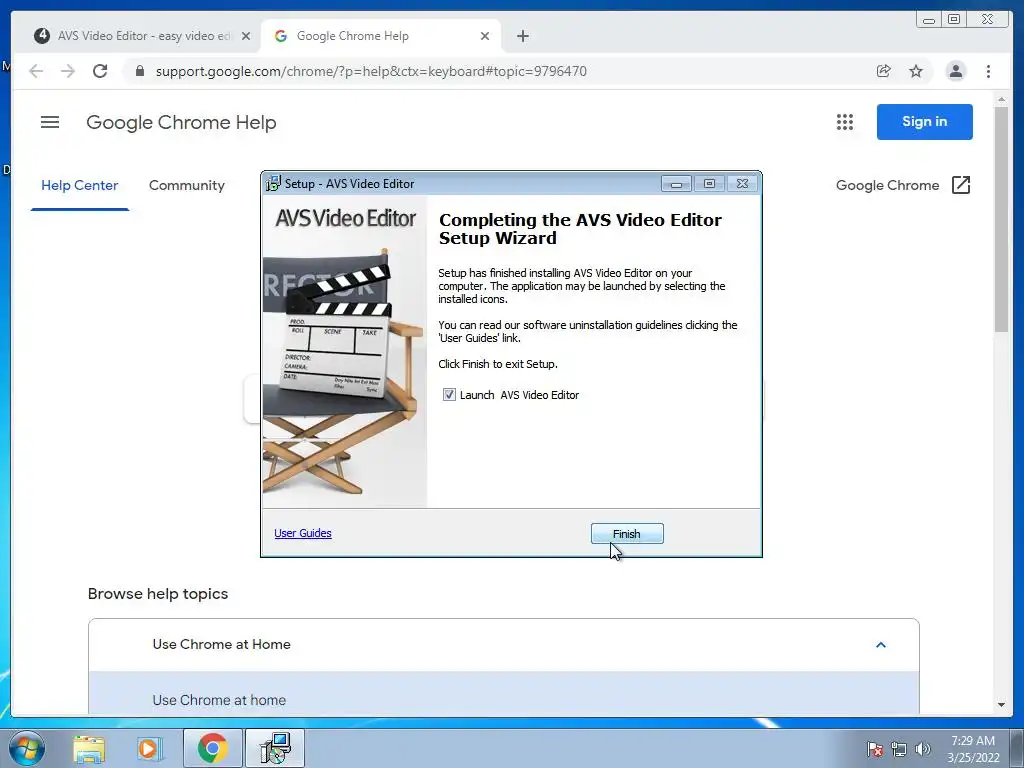This screenshot has width=1024, height=768.
Task: Collapse the Use Chrome at Home section
Action: coord(880,645)
